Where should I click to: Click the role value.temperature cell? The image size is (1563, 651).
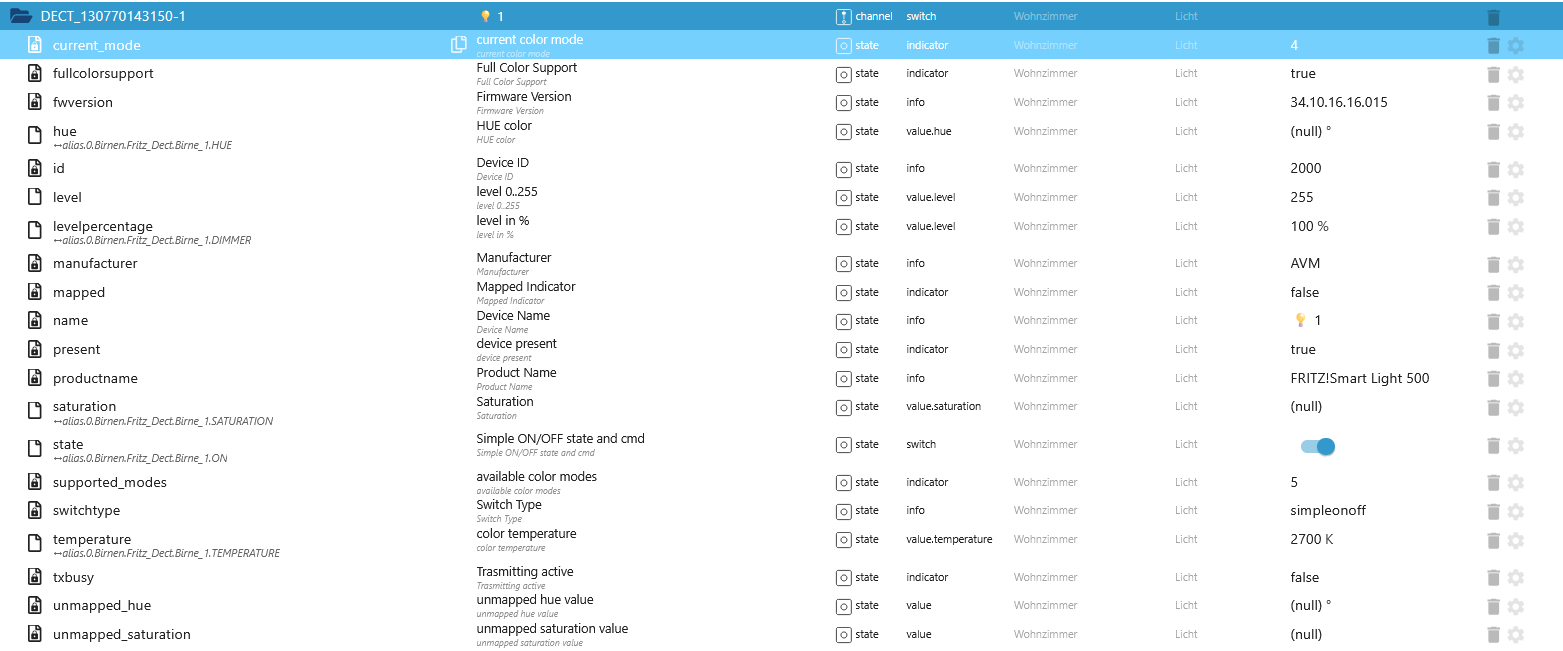coord(949,539)
